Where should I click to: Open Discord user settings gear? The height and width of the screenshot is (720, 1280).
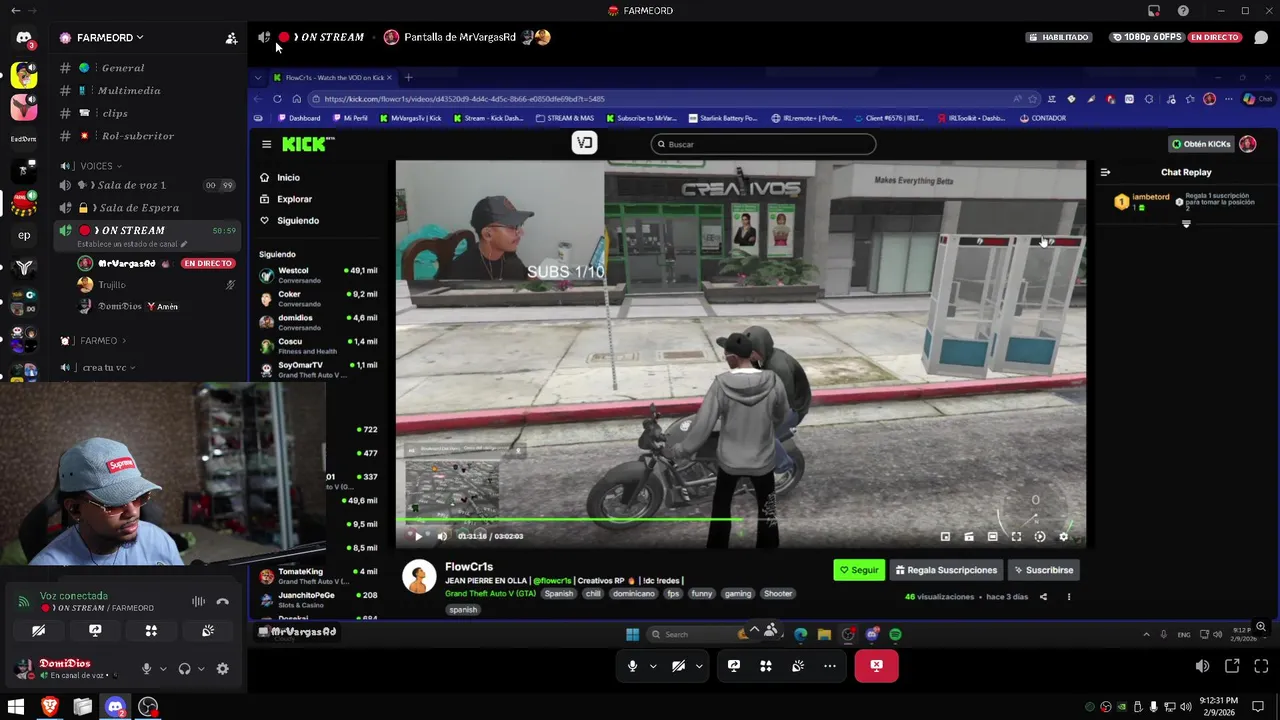pos(222,669)
